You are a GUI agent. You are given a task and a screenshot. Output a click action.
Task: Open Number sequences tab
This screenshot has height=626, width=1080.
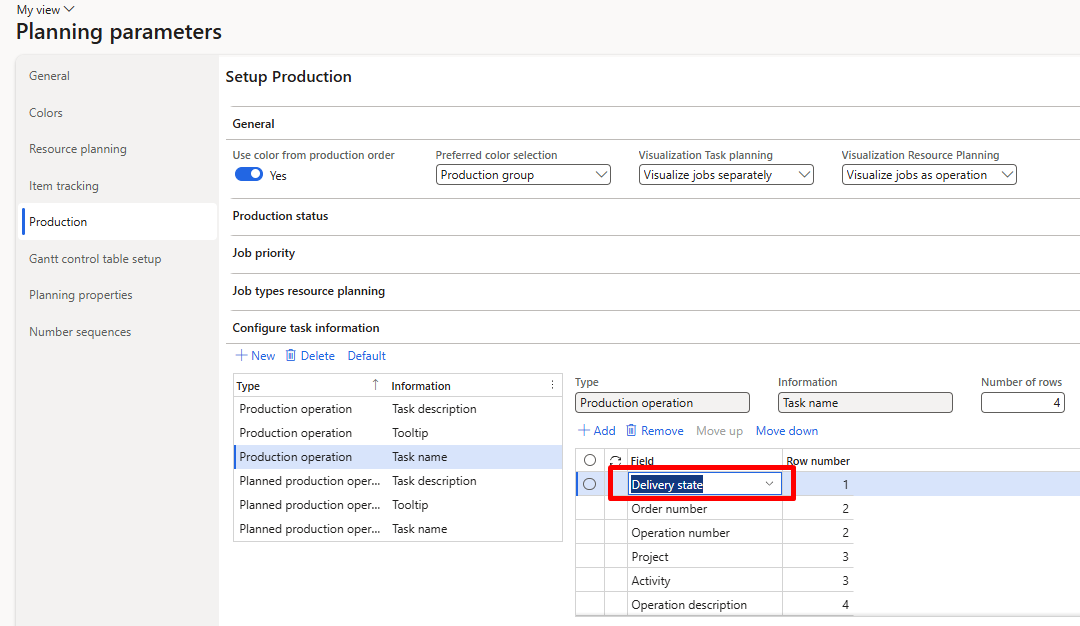click(80, 332)
